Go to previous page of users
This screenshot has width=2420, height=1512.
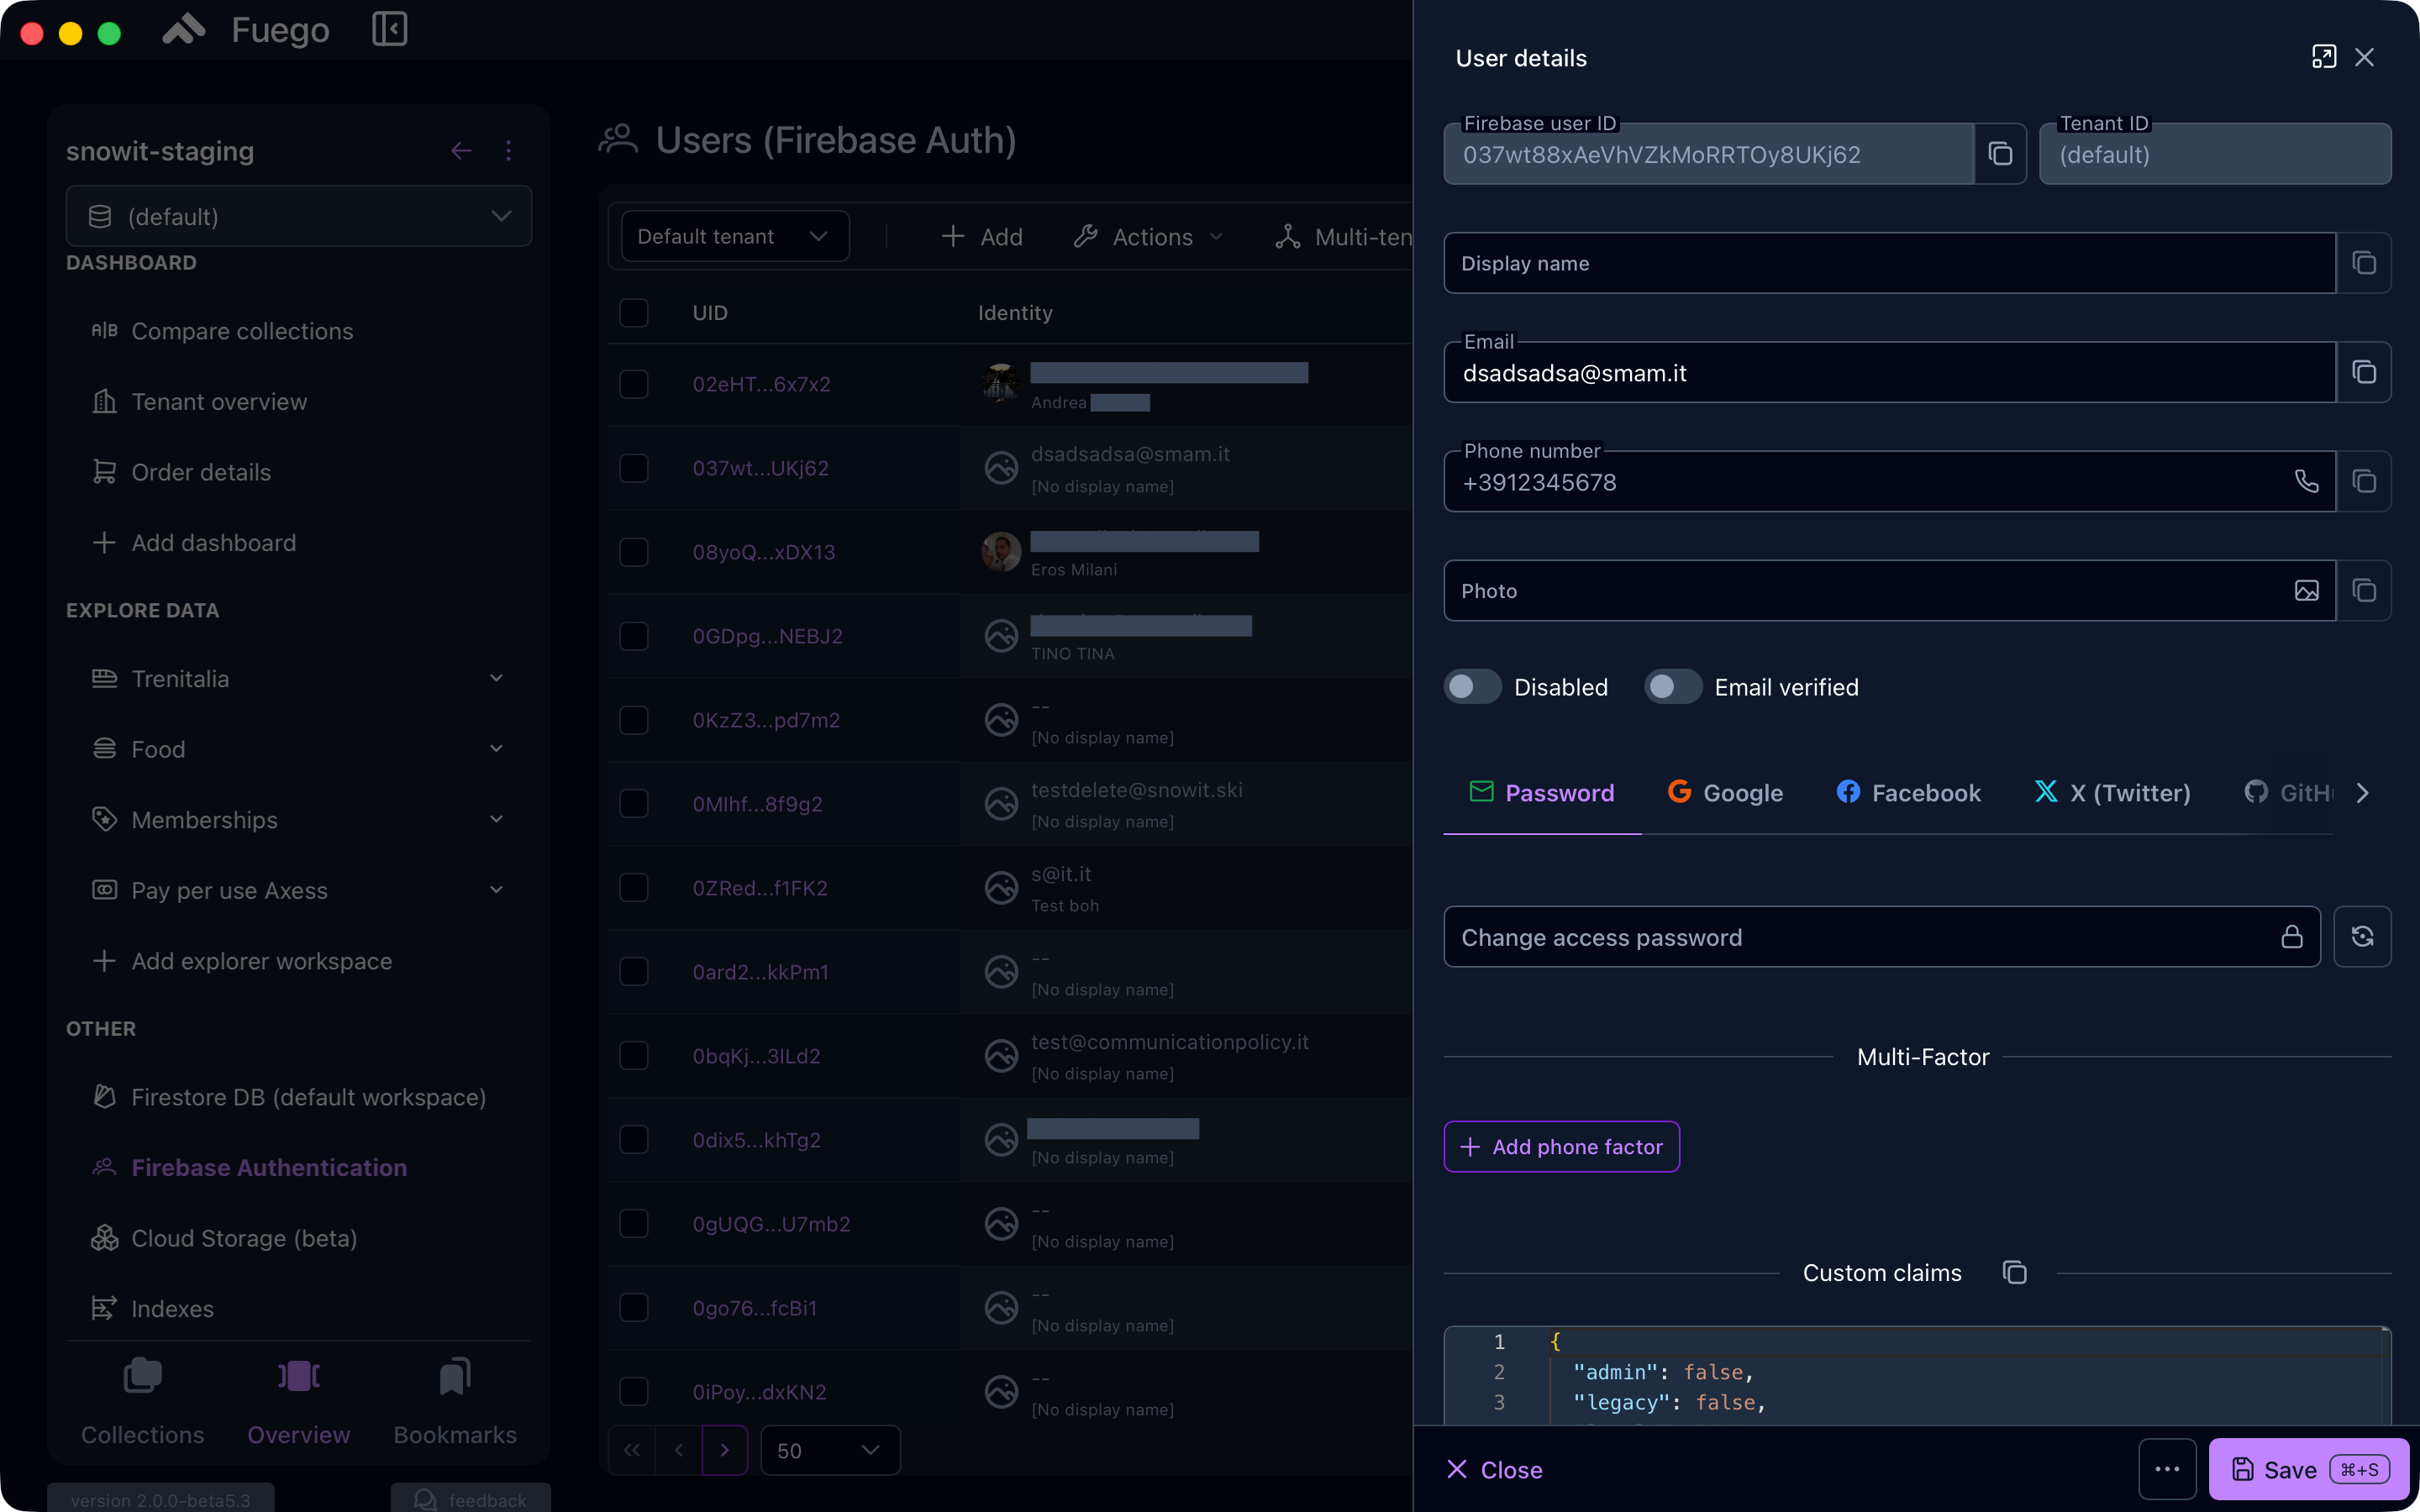click(x=679, y=1450)
